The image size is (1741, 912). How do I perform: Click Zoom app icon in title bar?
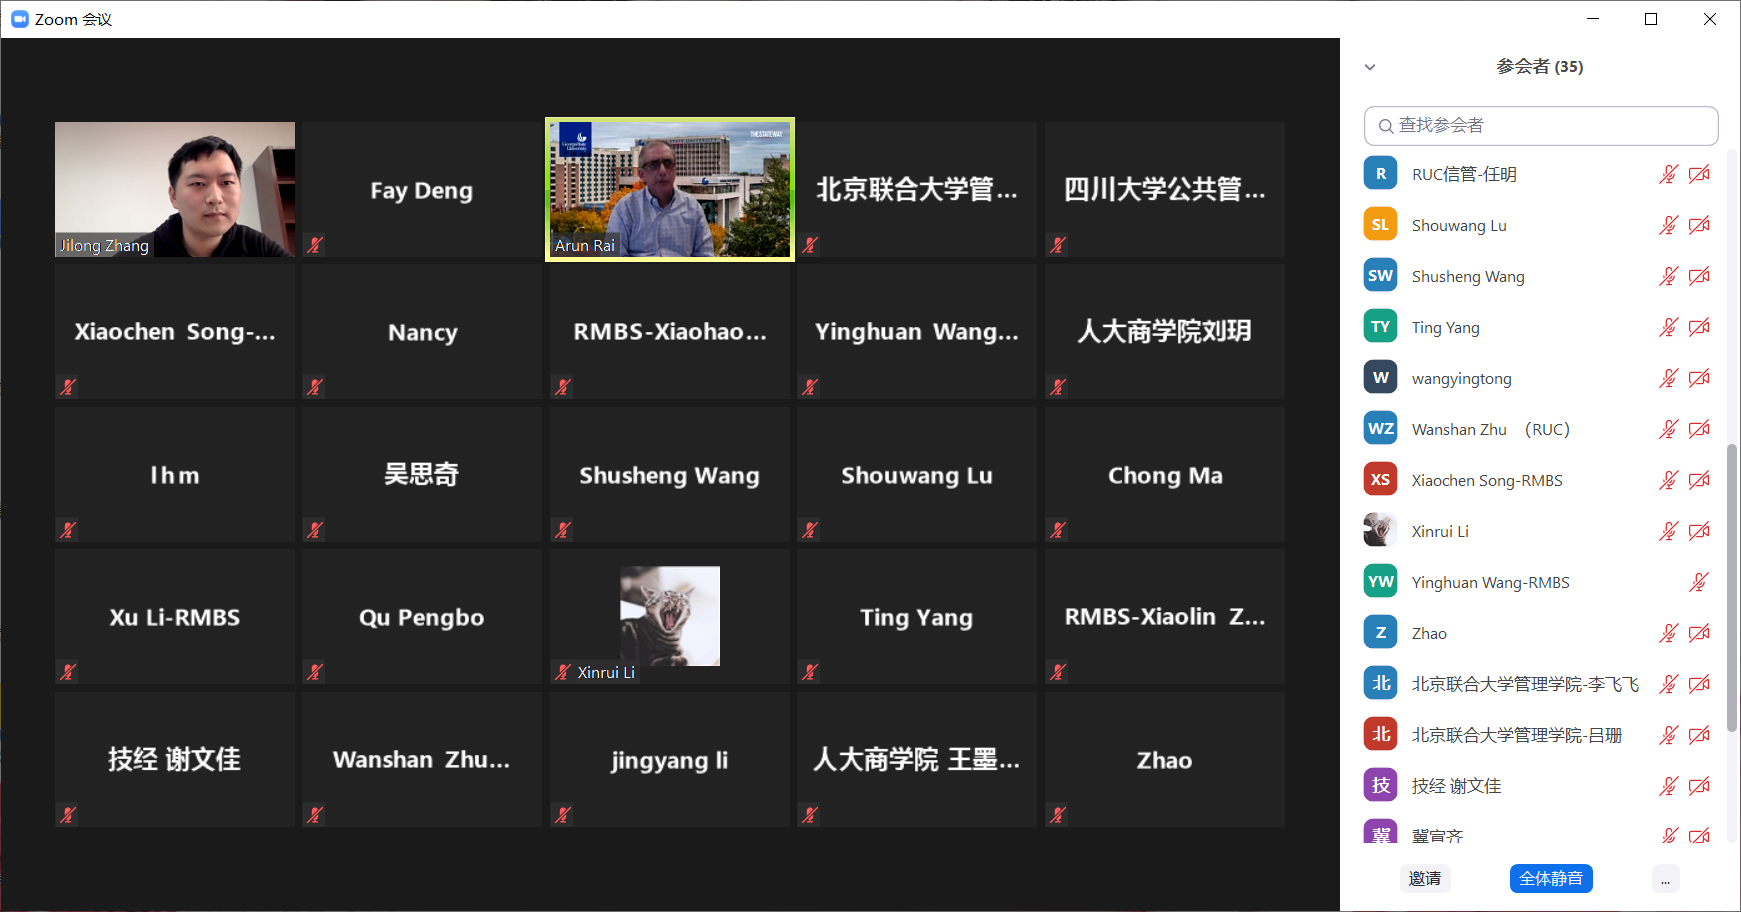(x=19, y=19)
